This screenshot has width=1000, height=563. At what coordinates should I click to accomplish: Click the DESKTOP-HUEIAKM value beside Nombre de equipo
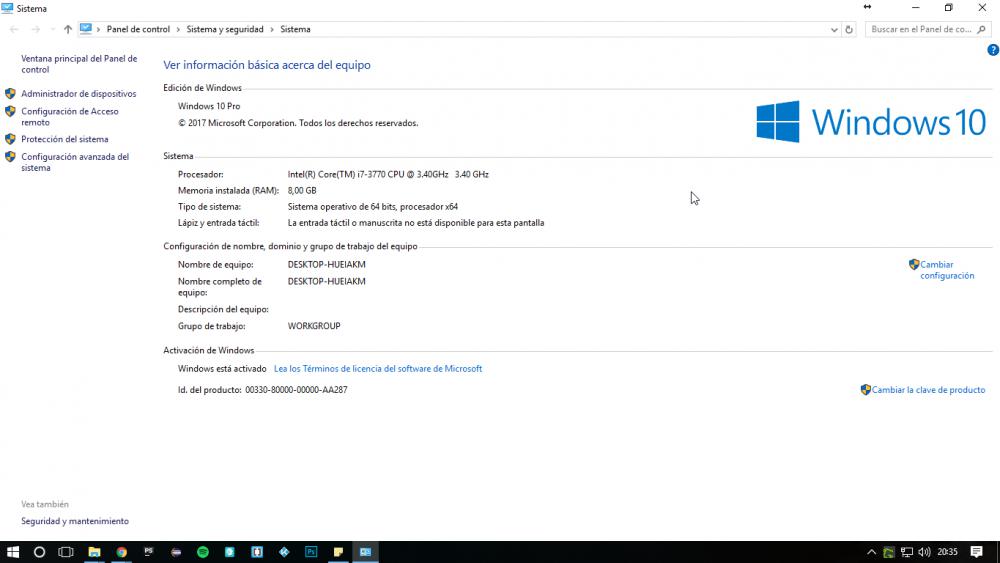[x=327, y=264]
